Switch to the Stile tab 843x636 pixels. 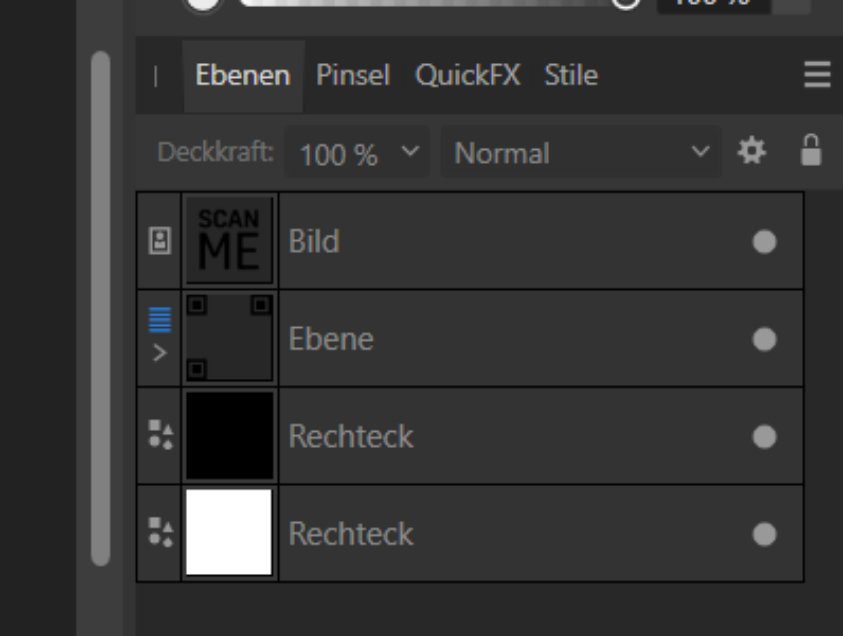569,75
